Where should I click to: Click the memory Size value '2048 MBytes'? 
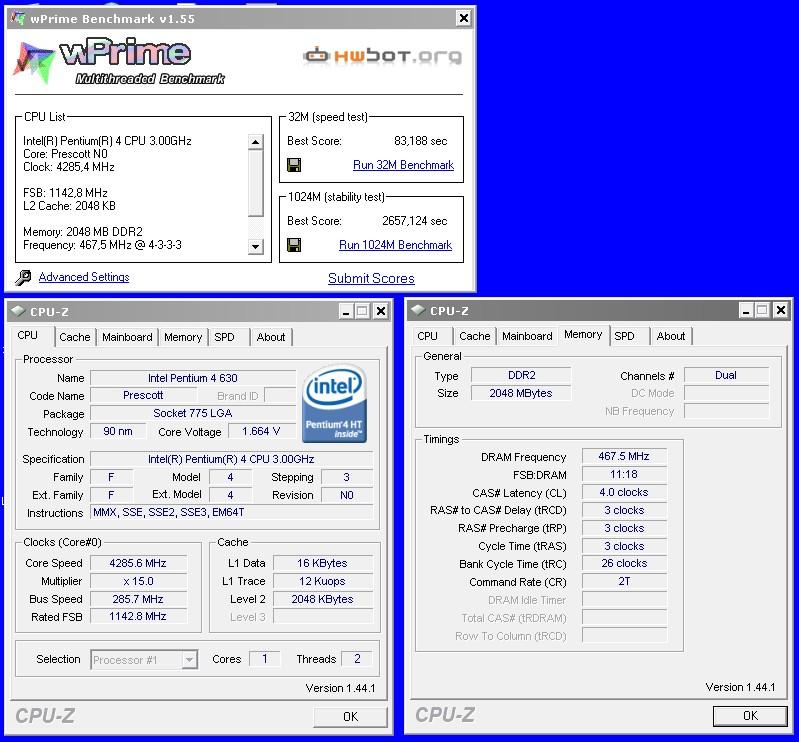tap(521, 393)
